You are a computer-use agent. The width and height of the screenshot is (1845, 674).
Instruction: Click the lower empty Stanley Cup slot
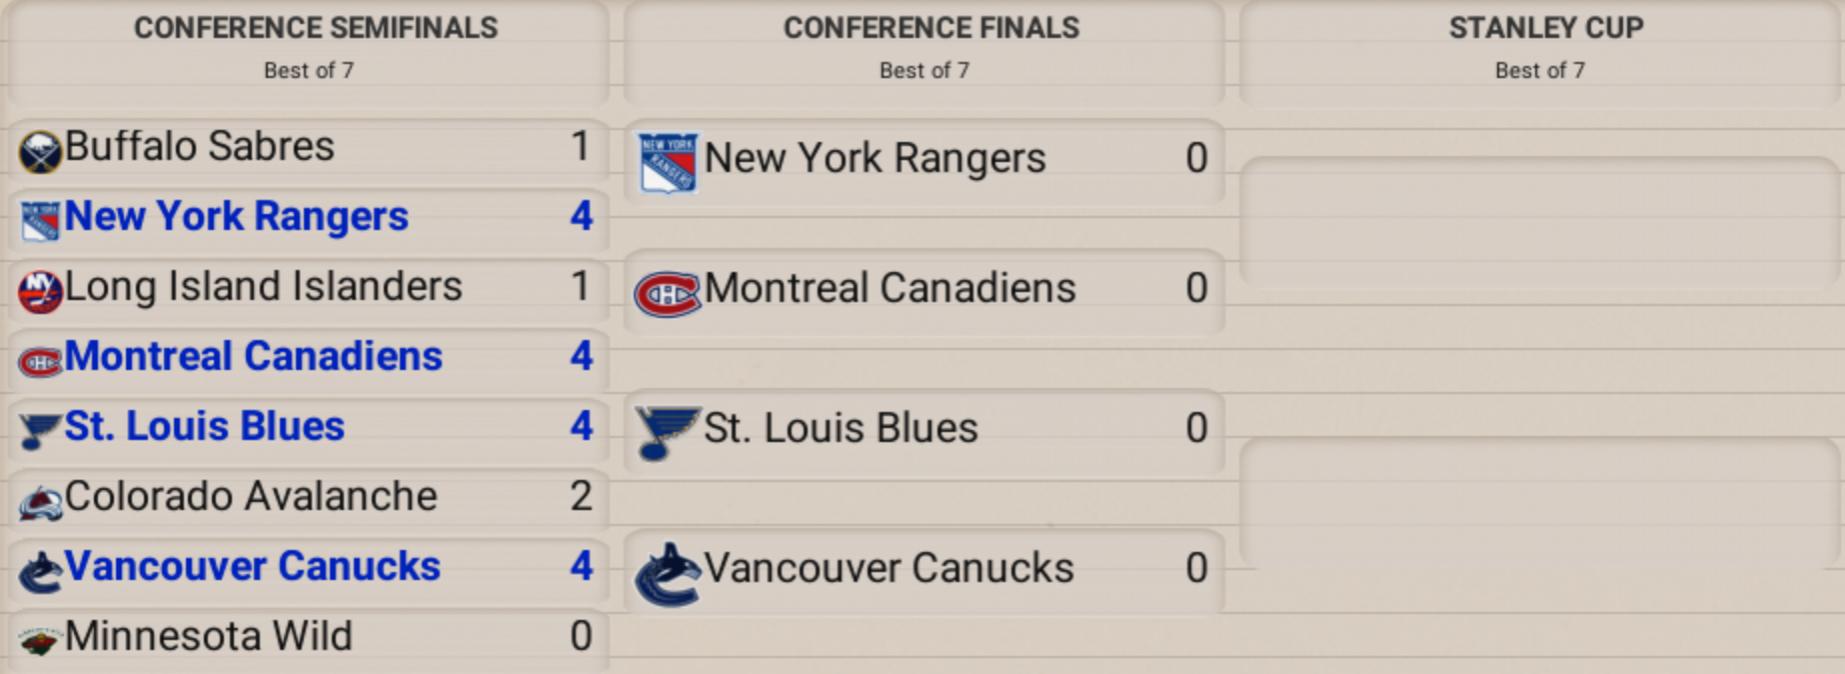pos(1540,502)
